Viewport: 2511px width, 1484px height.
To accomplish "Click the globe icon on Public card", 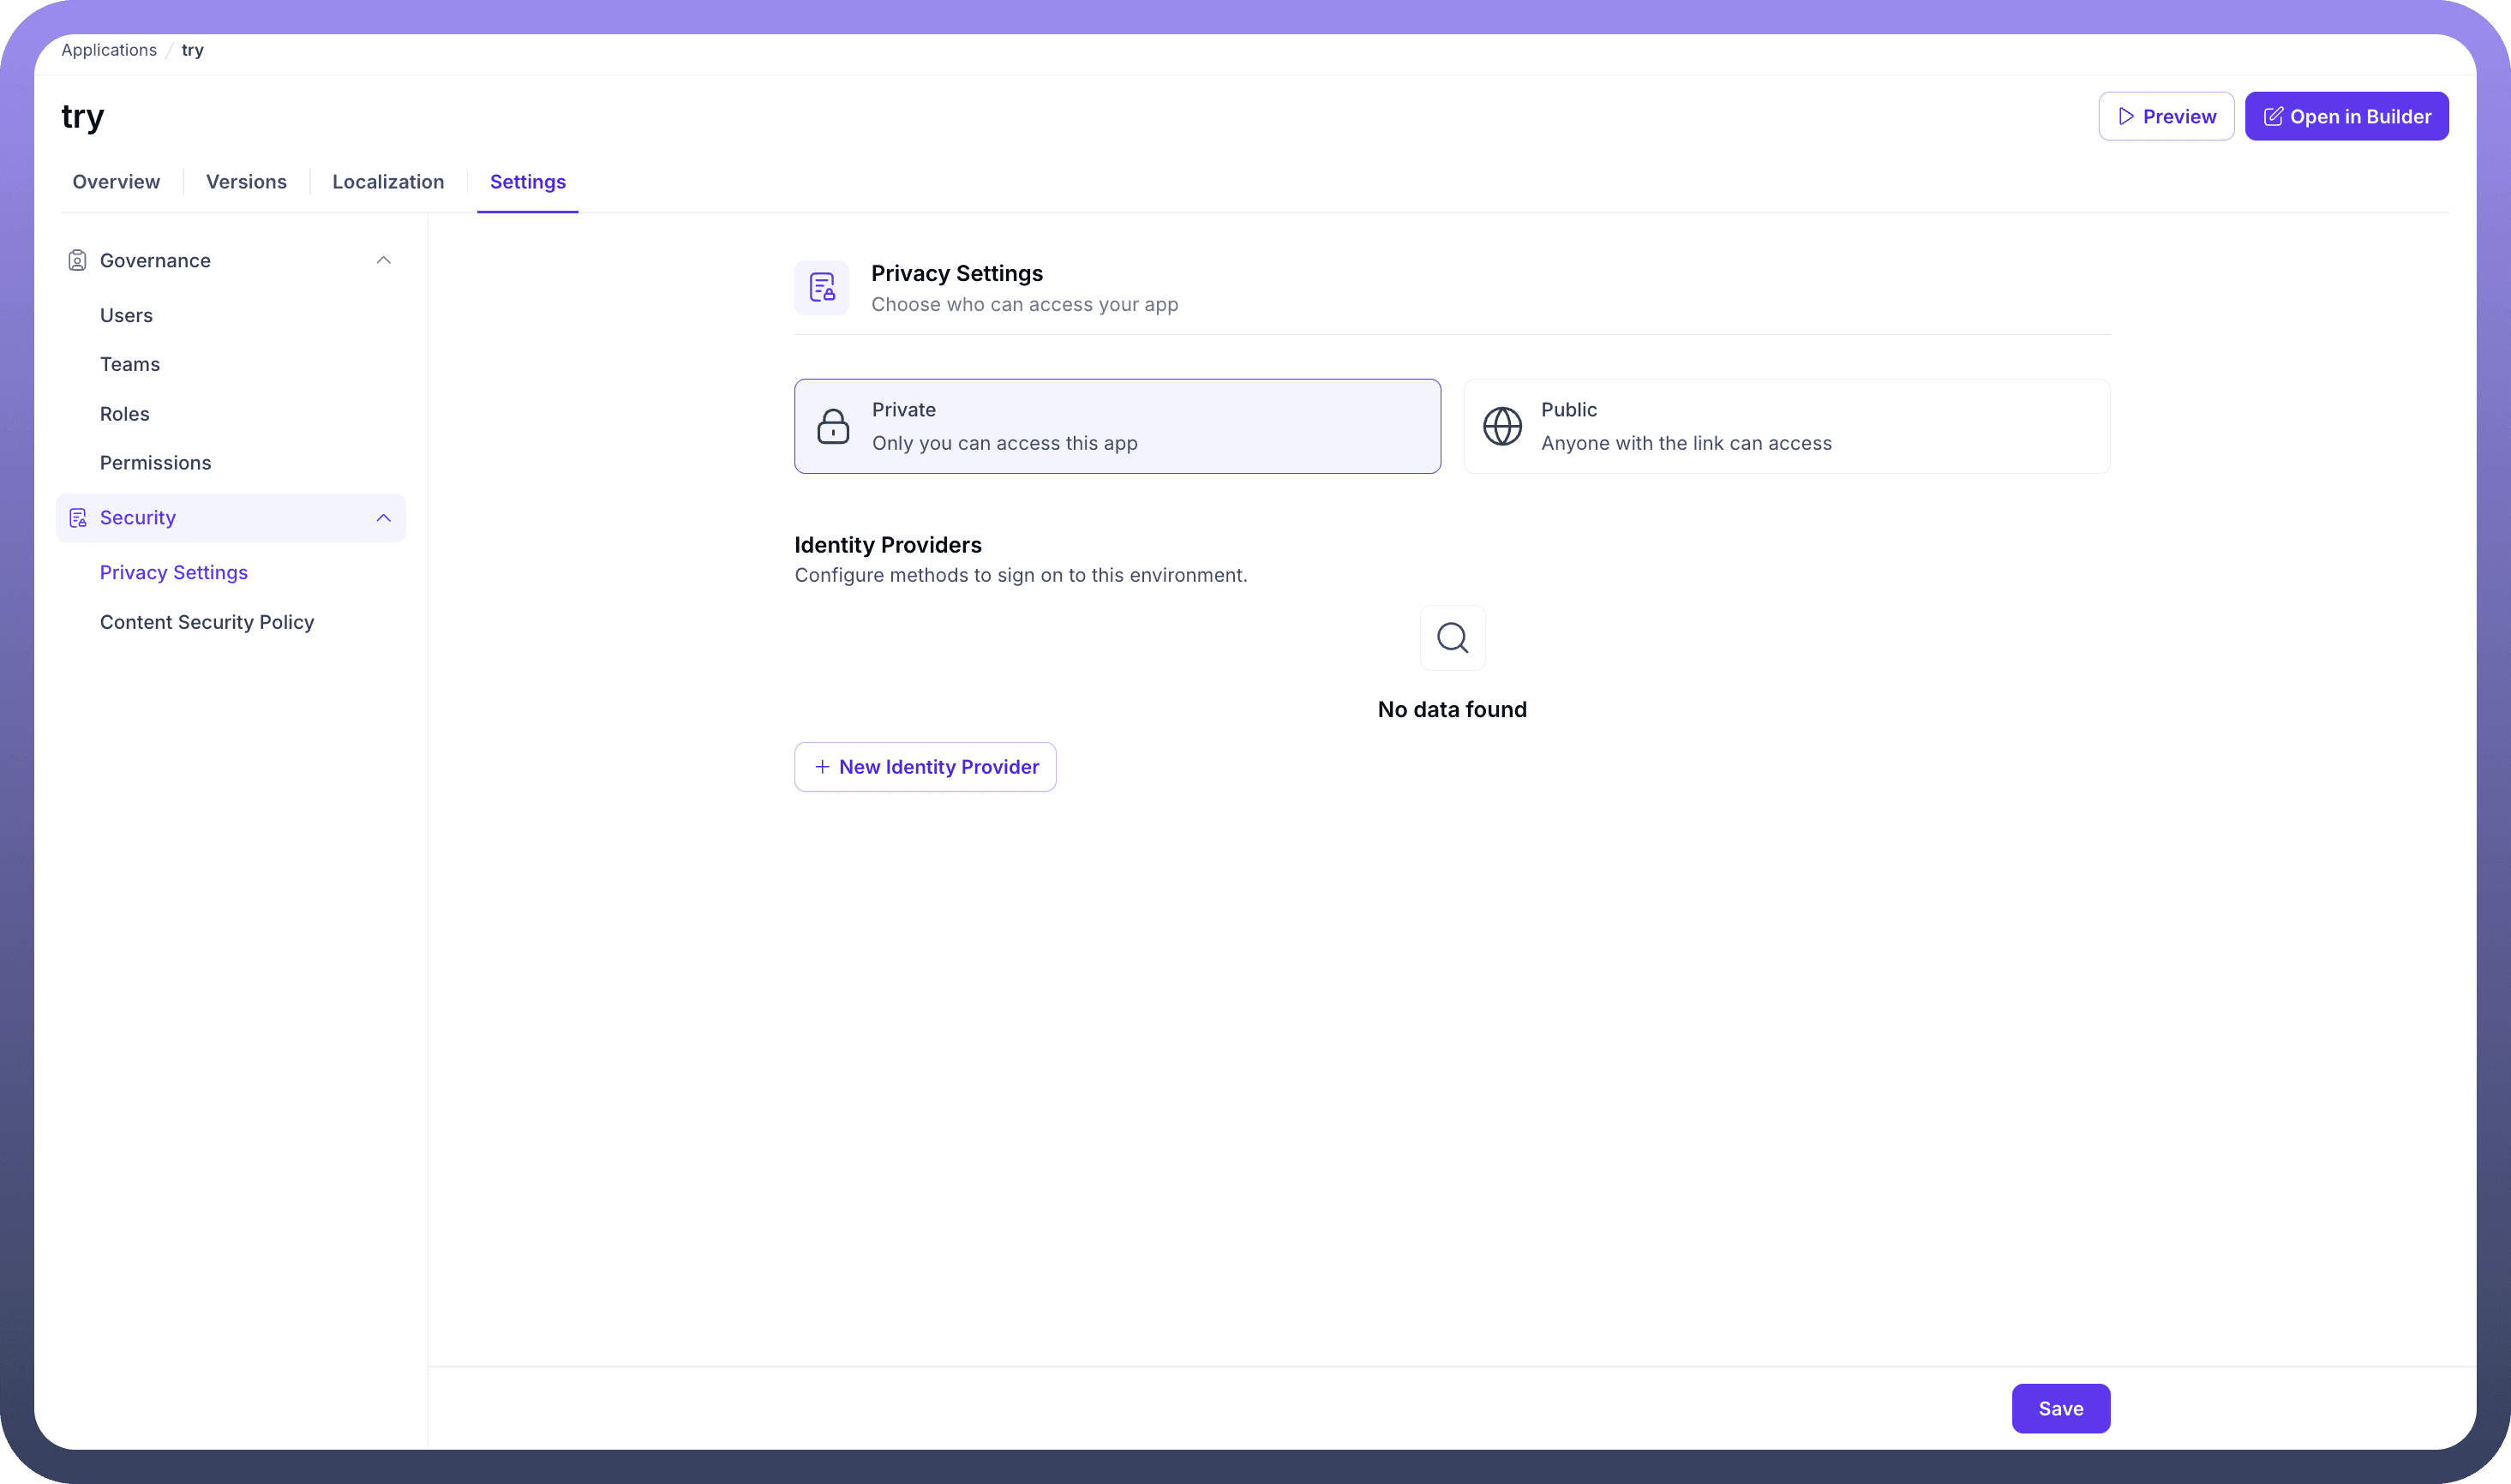I will (1502, 427).
